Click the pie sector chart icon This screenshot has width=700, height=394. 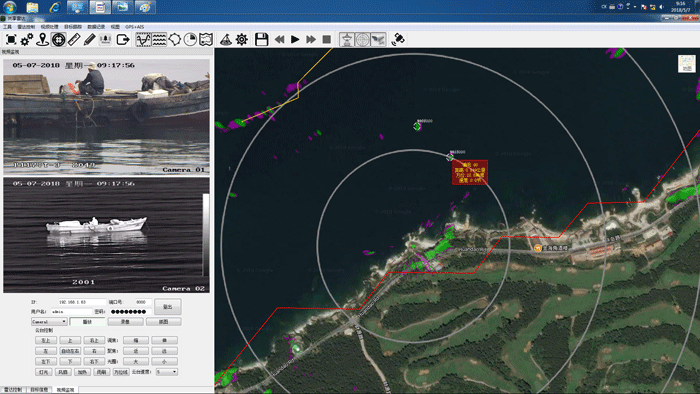pos(190,40)
